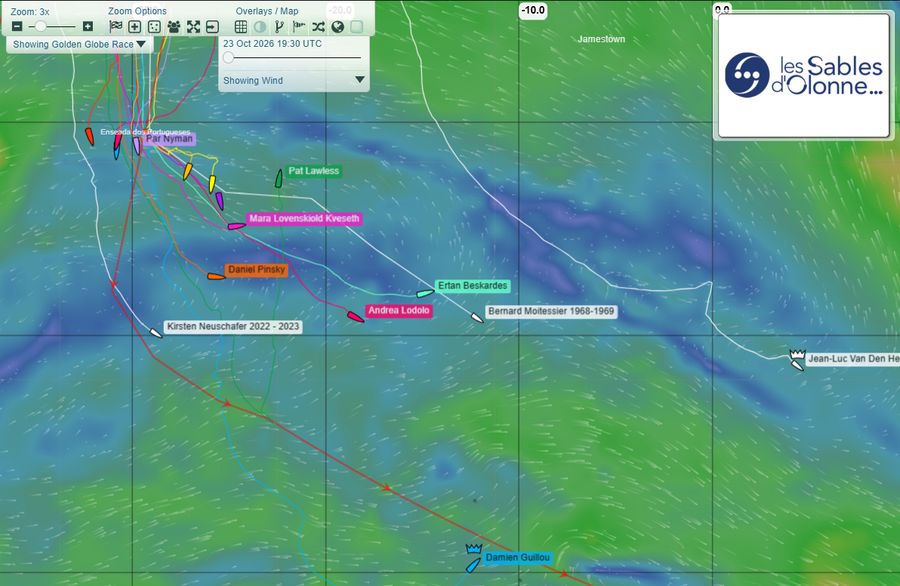The width and height of the screenshot is (900, 586).
Task: Toggle the grid overlay icon
Action: point(241,26)
